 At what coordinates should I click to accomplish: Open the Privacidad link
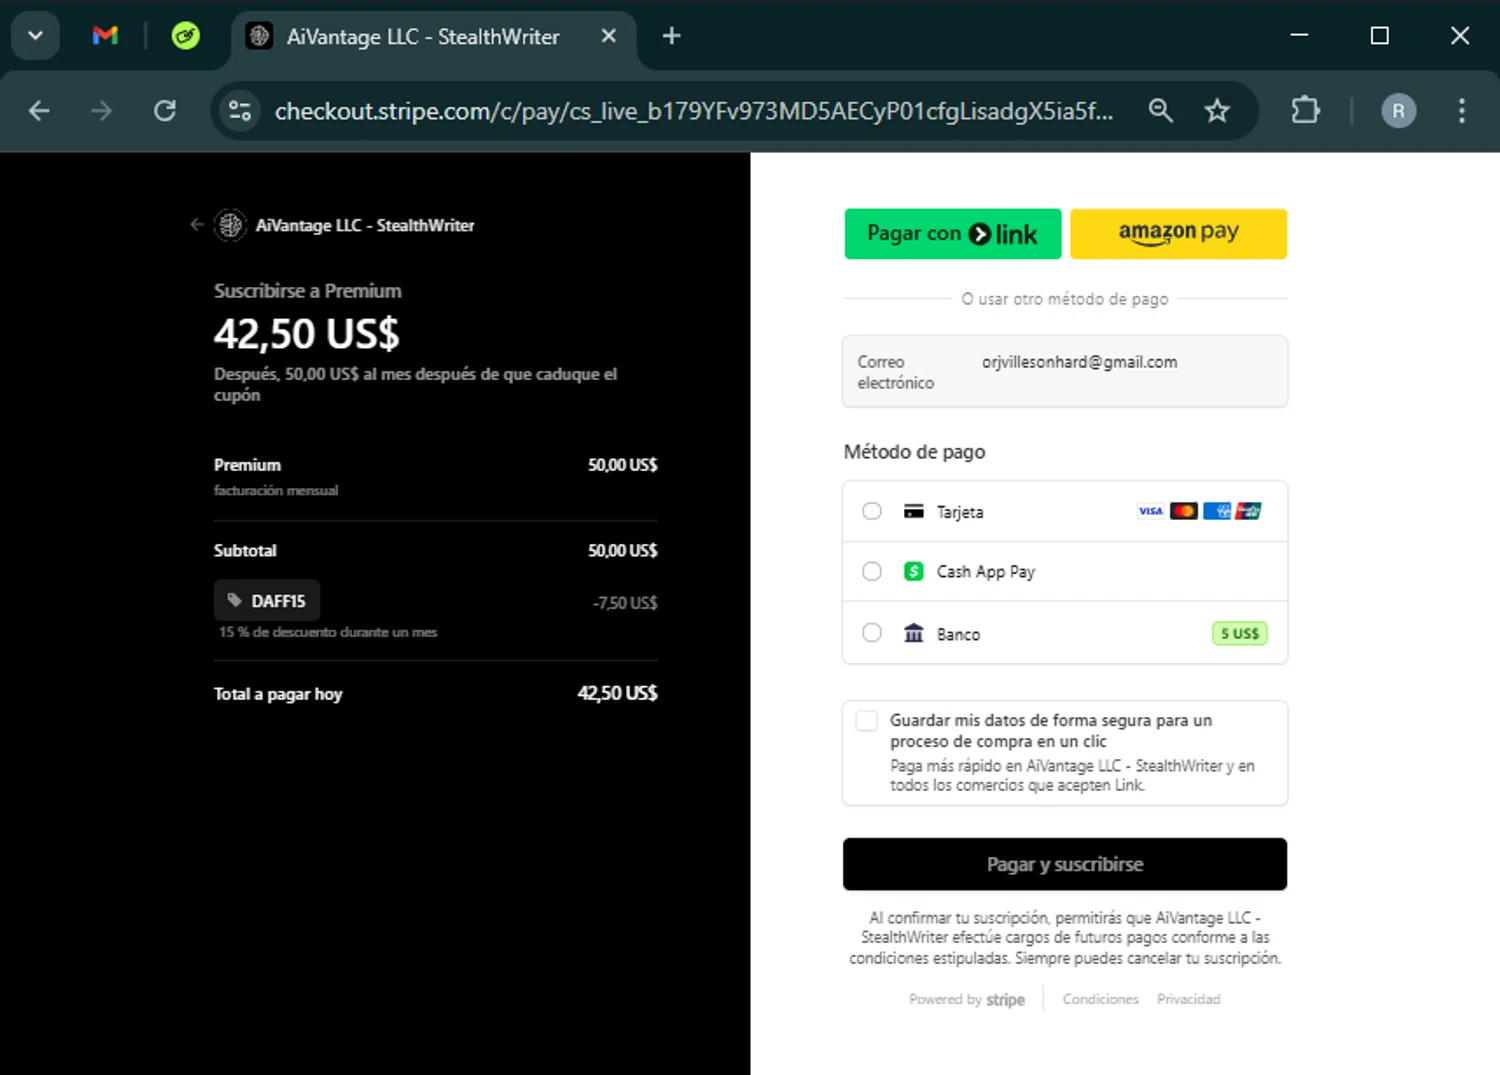1188,999
